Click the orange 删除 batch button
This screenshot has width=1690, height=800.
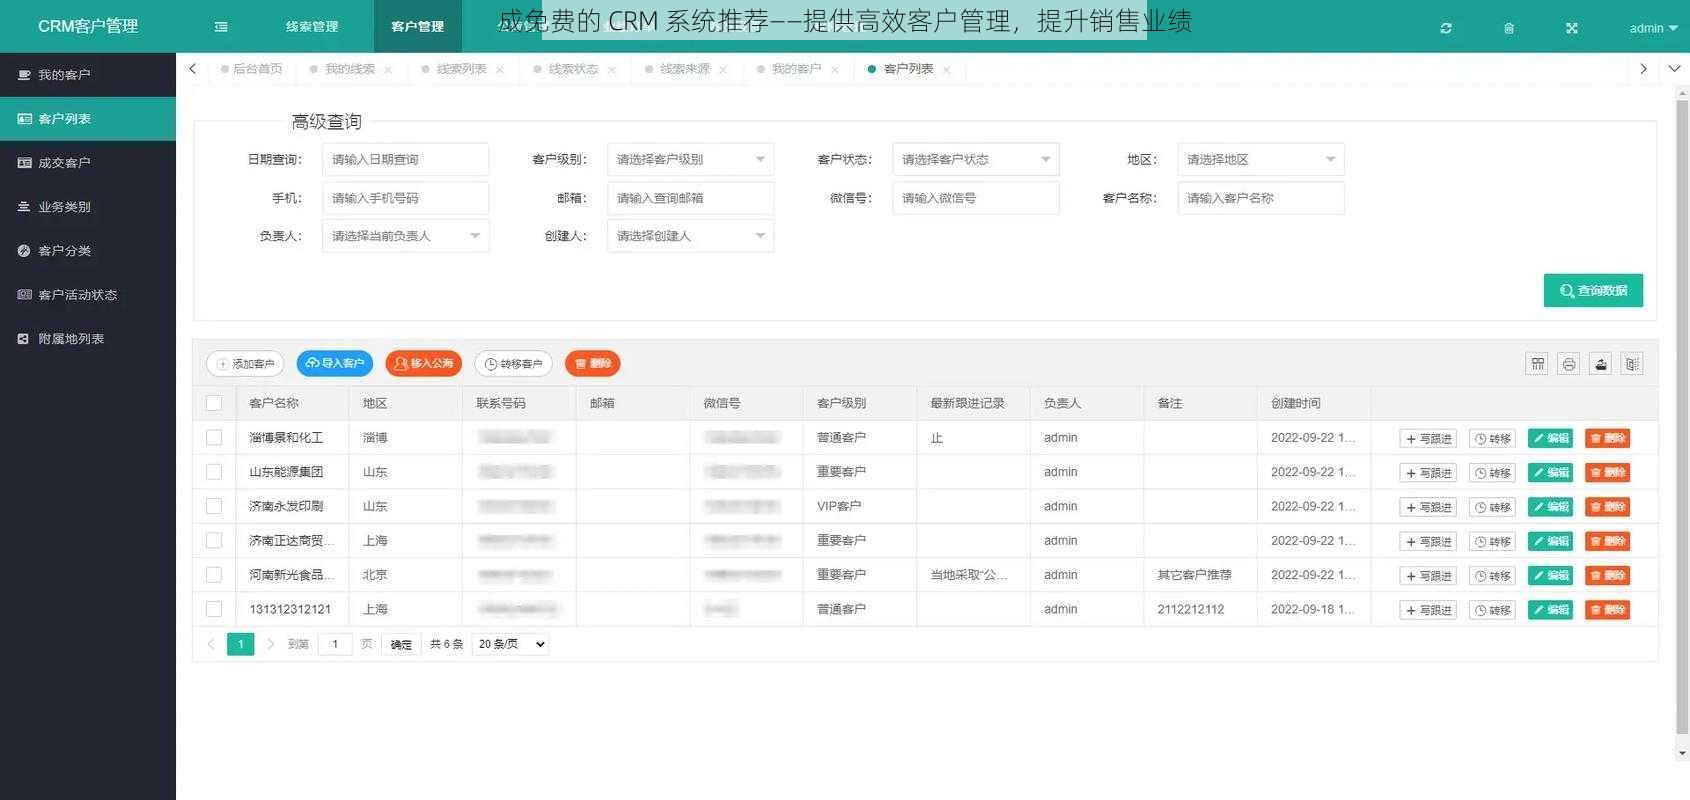pyautogui.click(x=593, y=364)
